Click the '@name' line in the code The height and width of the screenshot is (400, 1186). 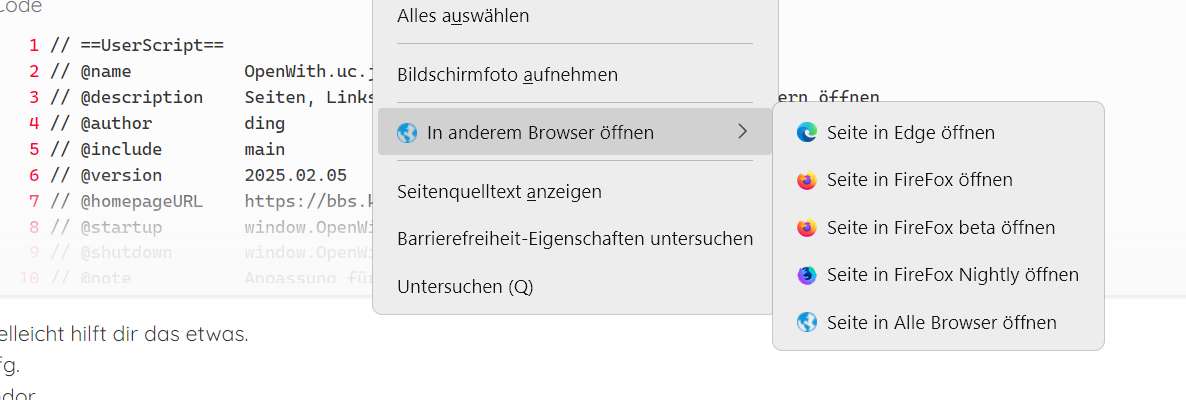tap(105, 72)
